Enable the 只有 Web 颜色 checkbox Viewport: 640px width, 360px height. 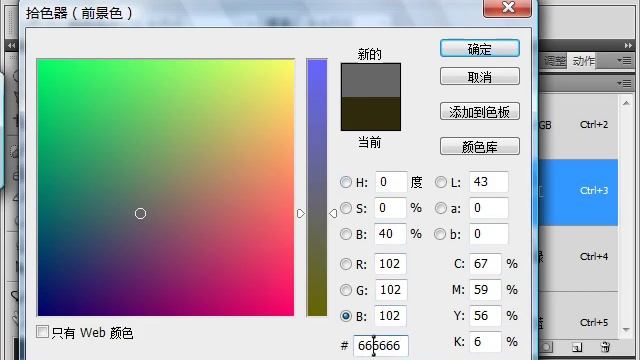pyautogui.click(x=42, y=331)
